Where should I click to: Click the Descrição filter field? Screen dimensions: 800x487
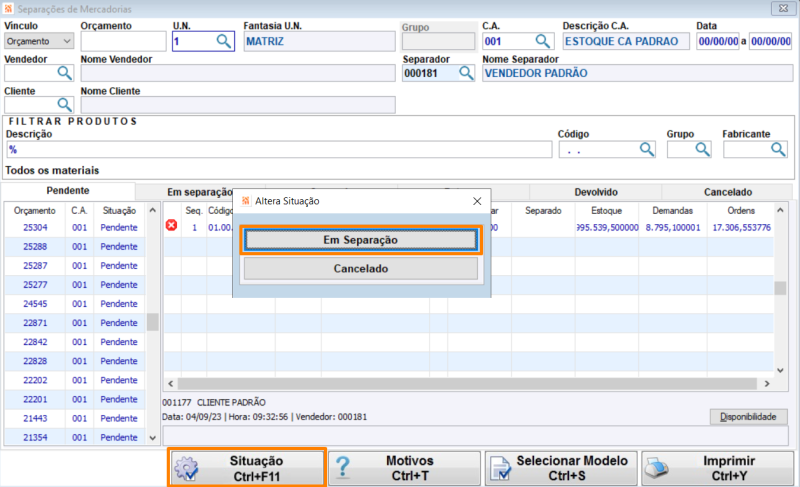(x=279, y=149)
